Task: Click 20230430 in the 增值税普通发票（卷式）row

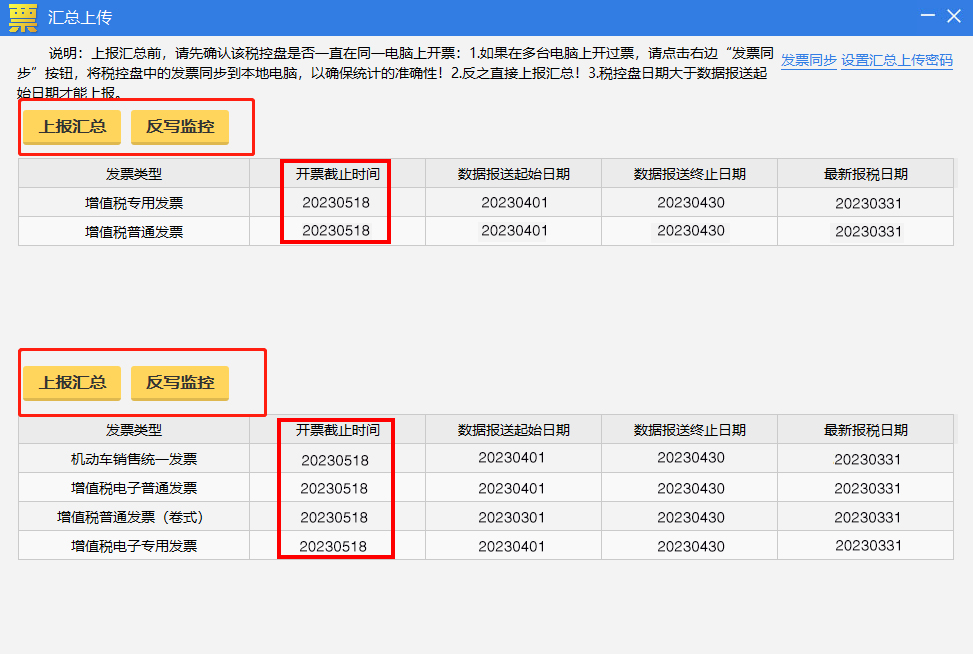Action: point(691,517)
